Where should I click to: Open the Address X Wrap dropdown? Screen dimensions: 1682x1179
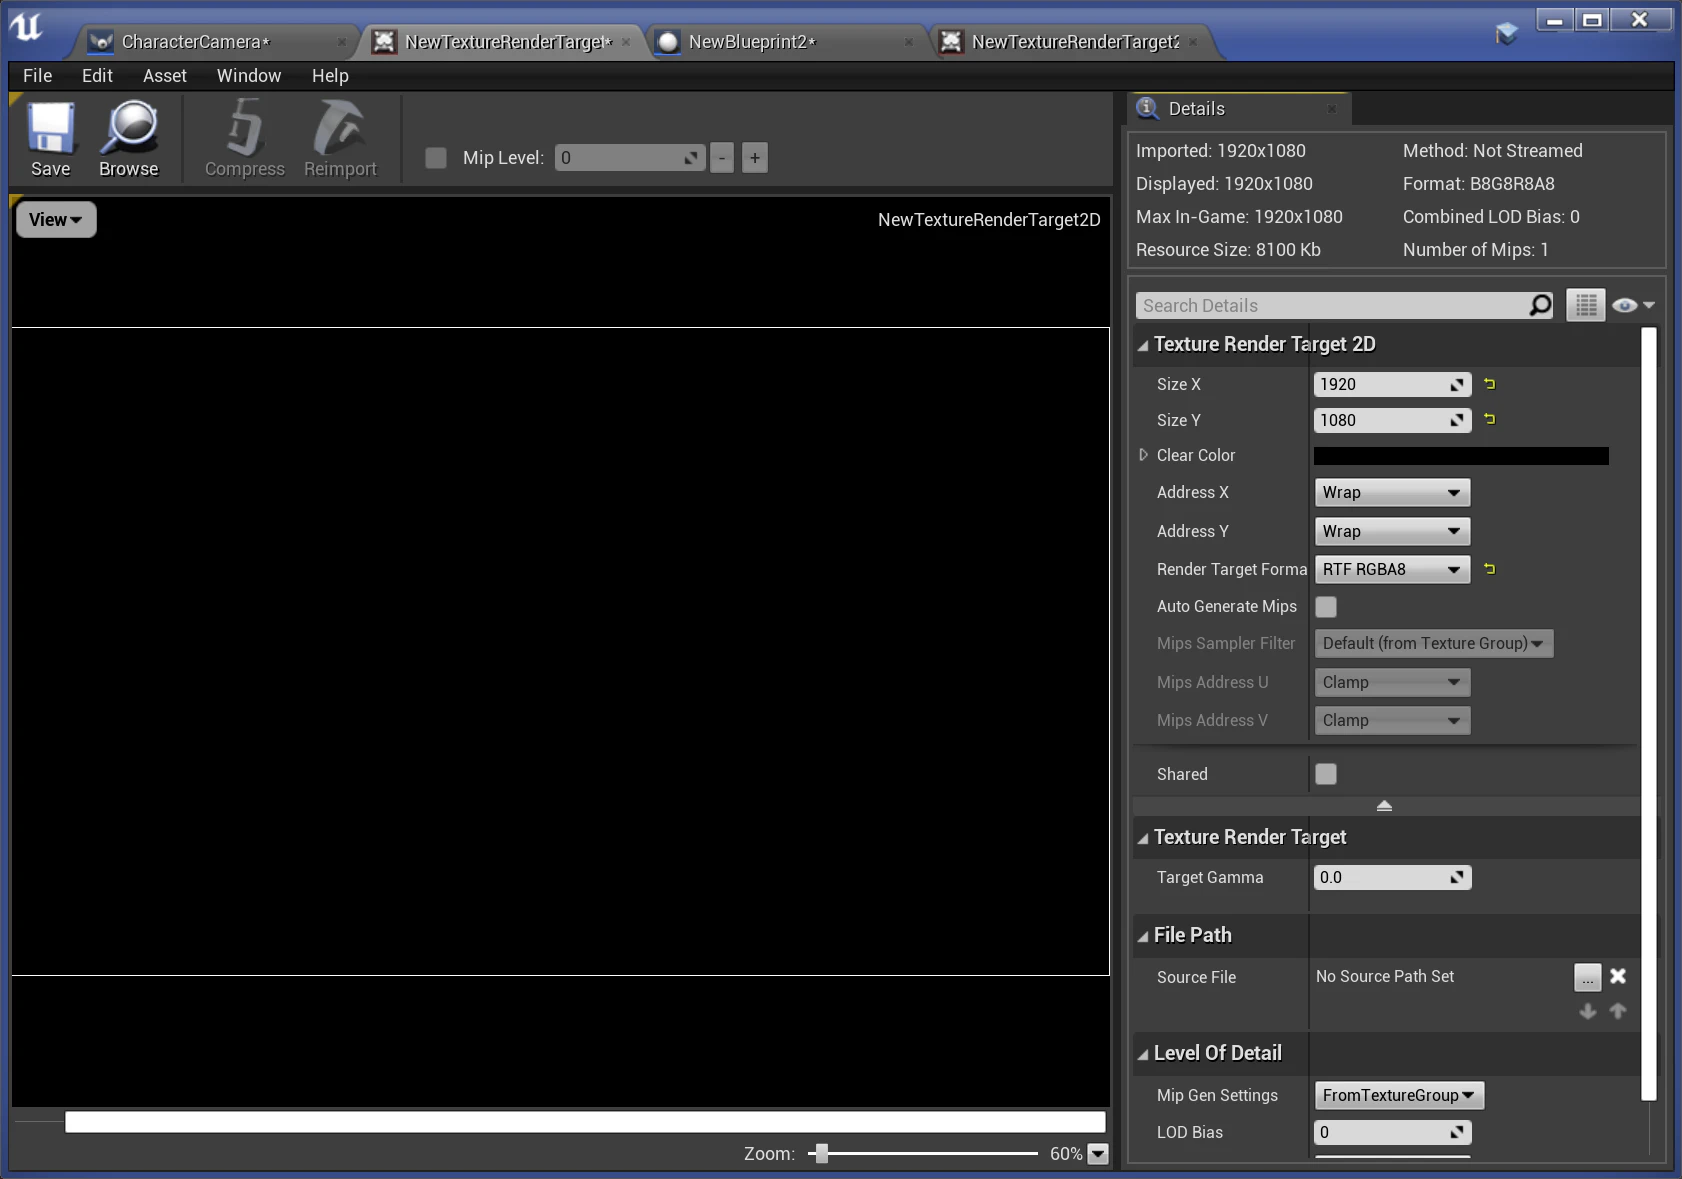pyautogui.click(x=1392, y=492)
